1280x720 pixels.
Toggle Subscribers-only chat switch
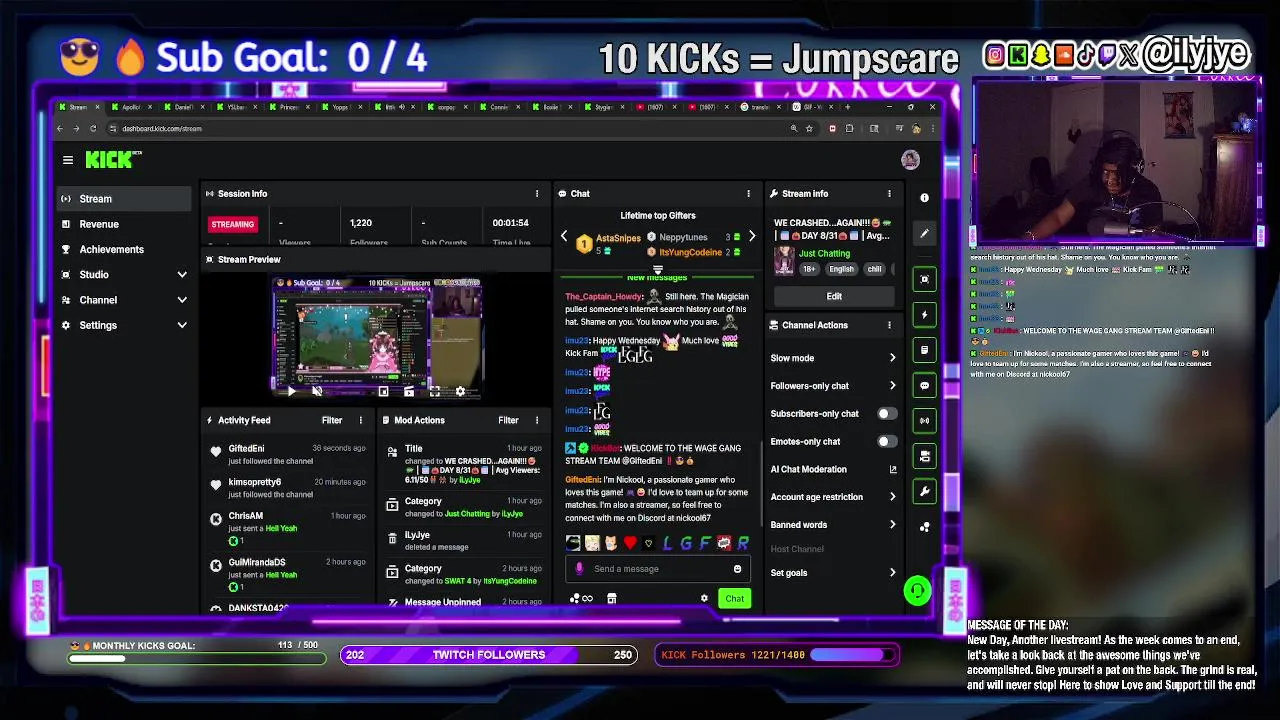click(x=885, y=413)
